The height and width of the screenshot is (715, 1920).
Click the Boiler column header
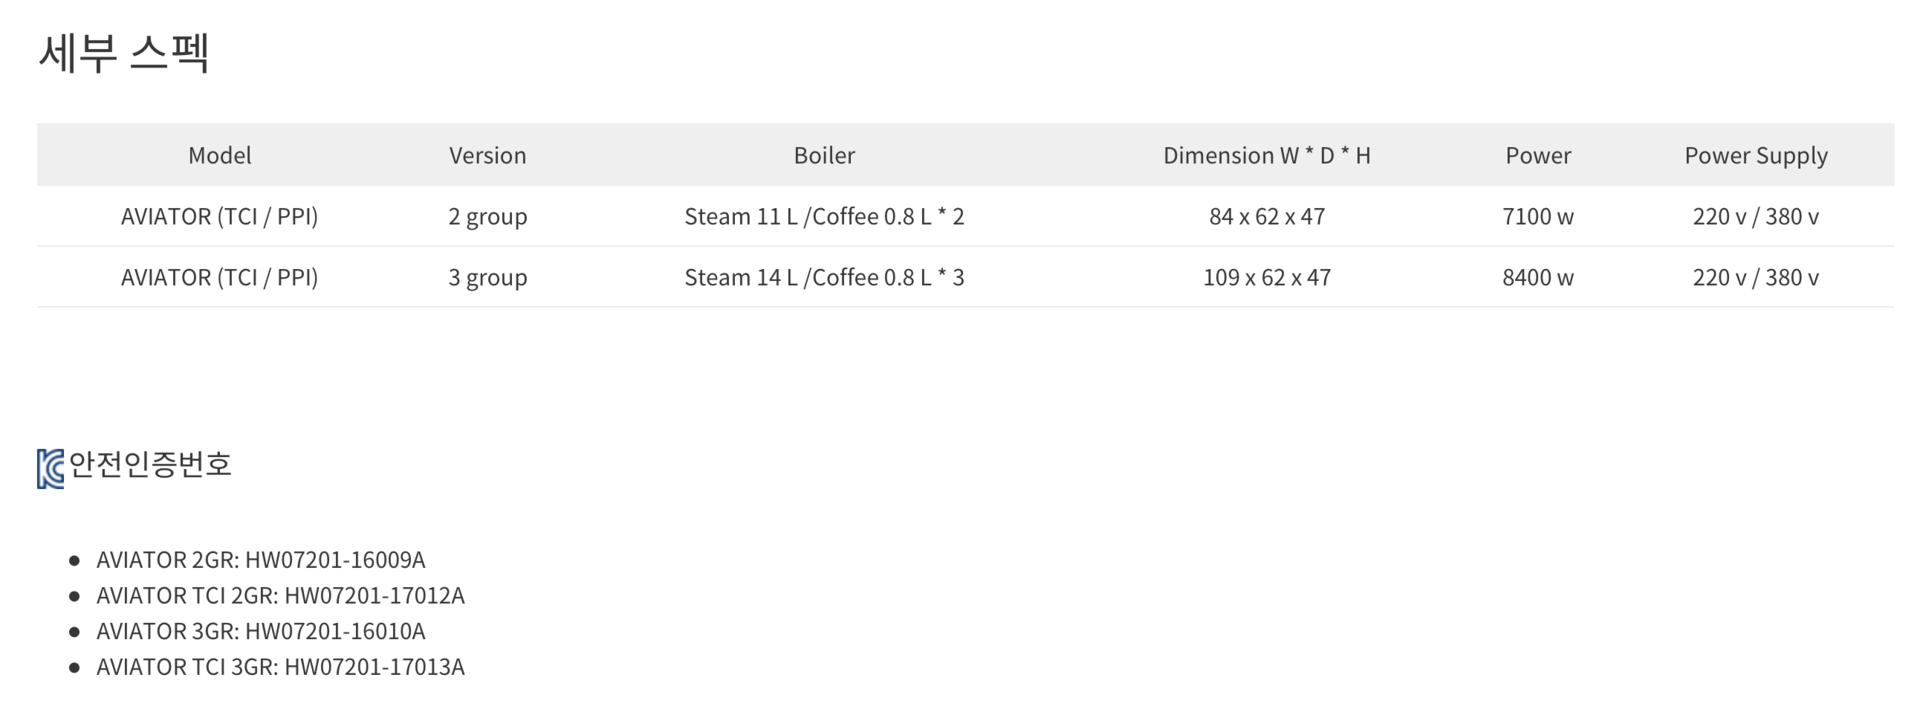(824, 156)
